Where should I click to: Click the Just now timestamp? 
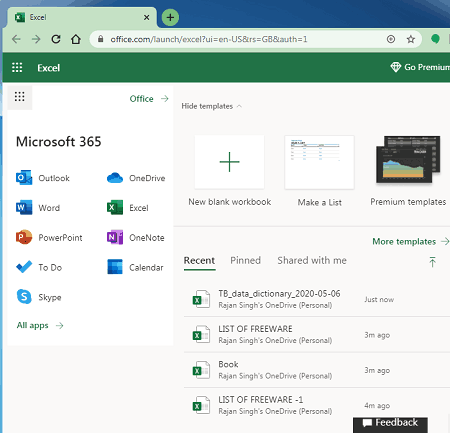379,299
